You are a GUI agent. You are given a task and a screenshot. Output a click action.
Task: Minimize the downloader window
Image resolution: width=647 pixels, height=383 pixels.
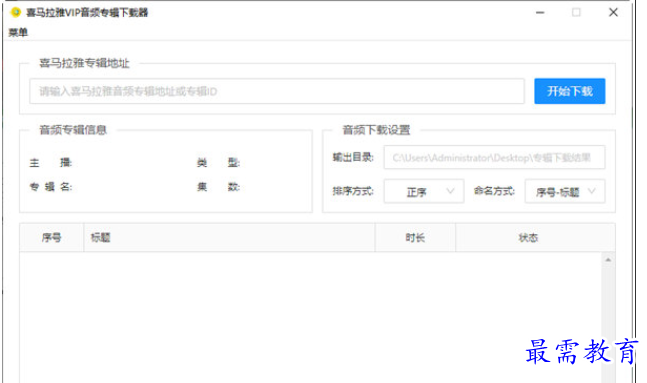tap(540, 12)
